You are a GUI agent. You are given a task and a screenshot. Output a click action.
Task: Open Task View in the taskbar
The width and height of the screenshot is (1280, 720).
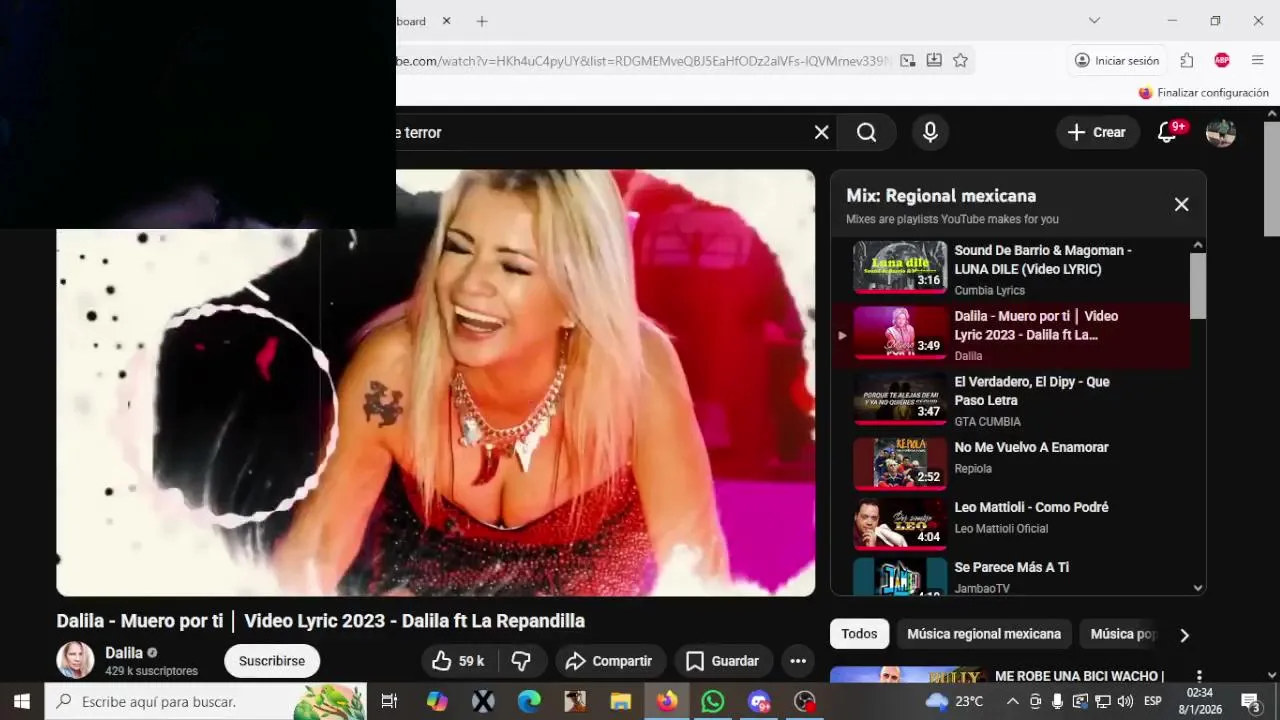tap(390, 701)
